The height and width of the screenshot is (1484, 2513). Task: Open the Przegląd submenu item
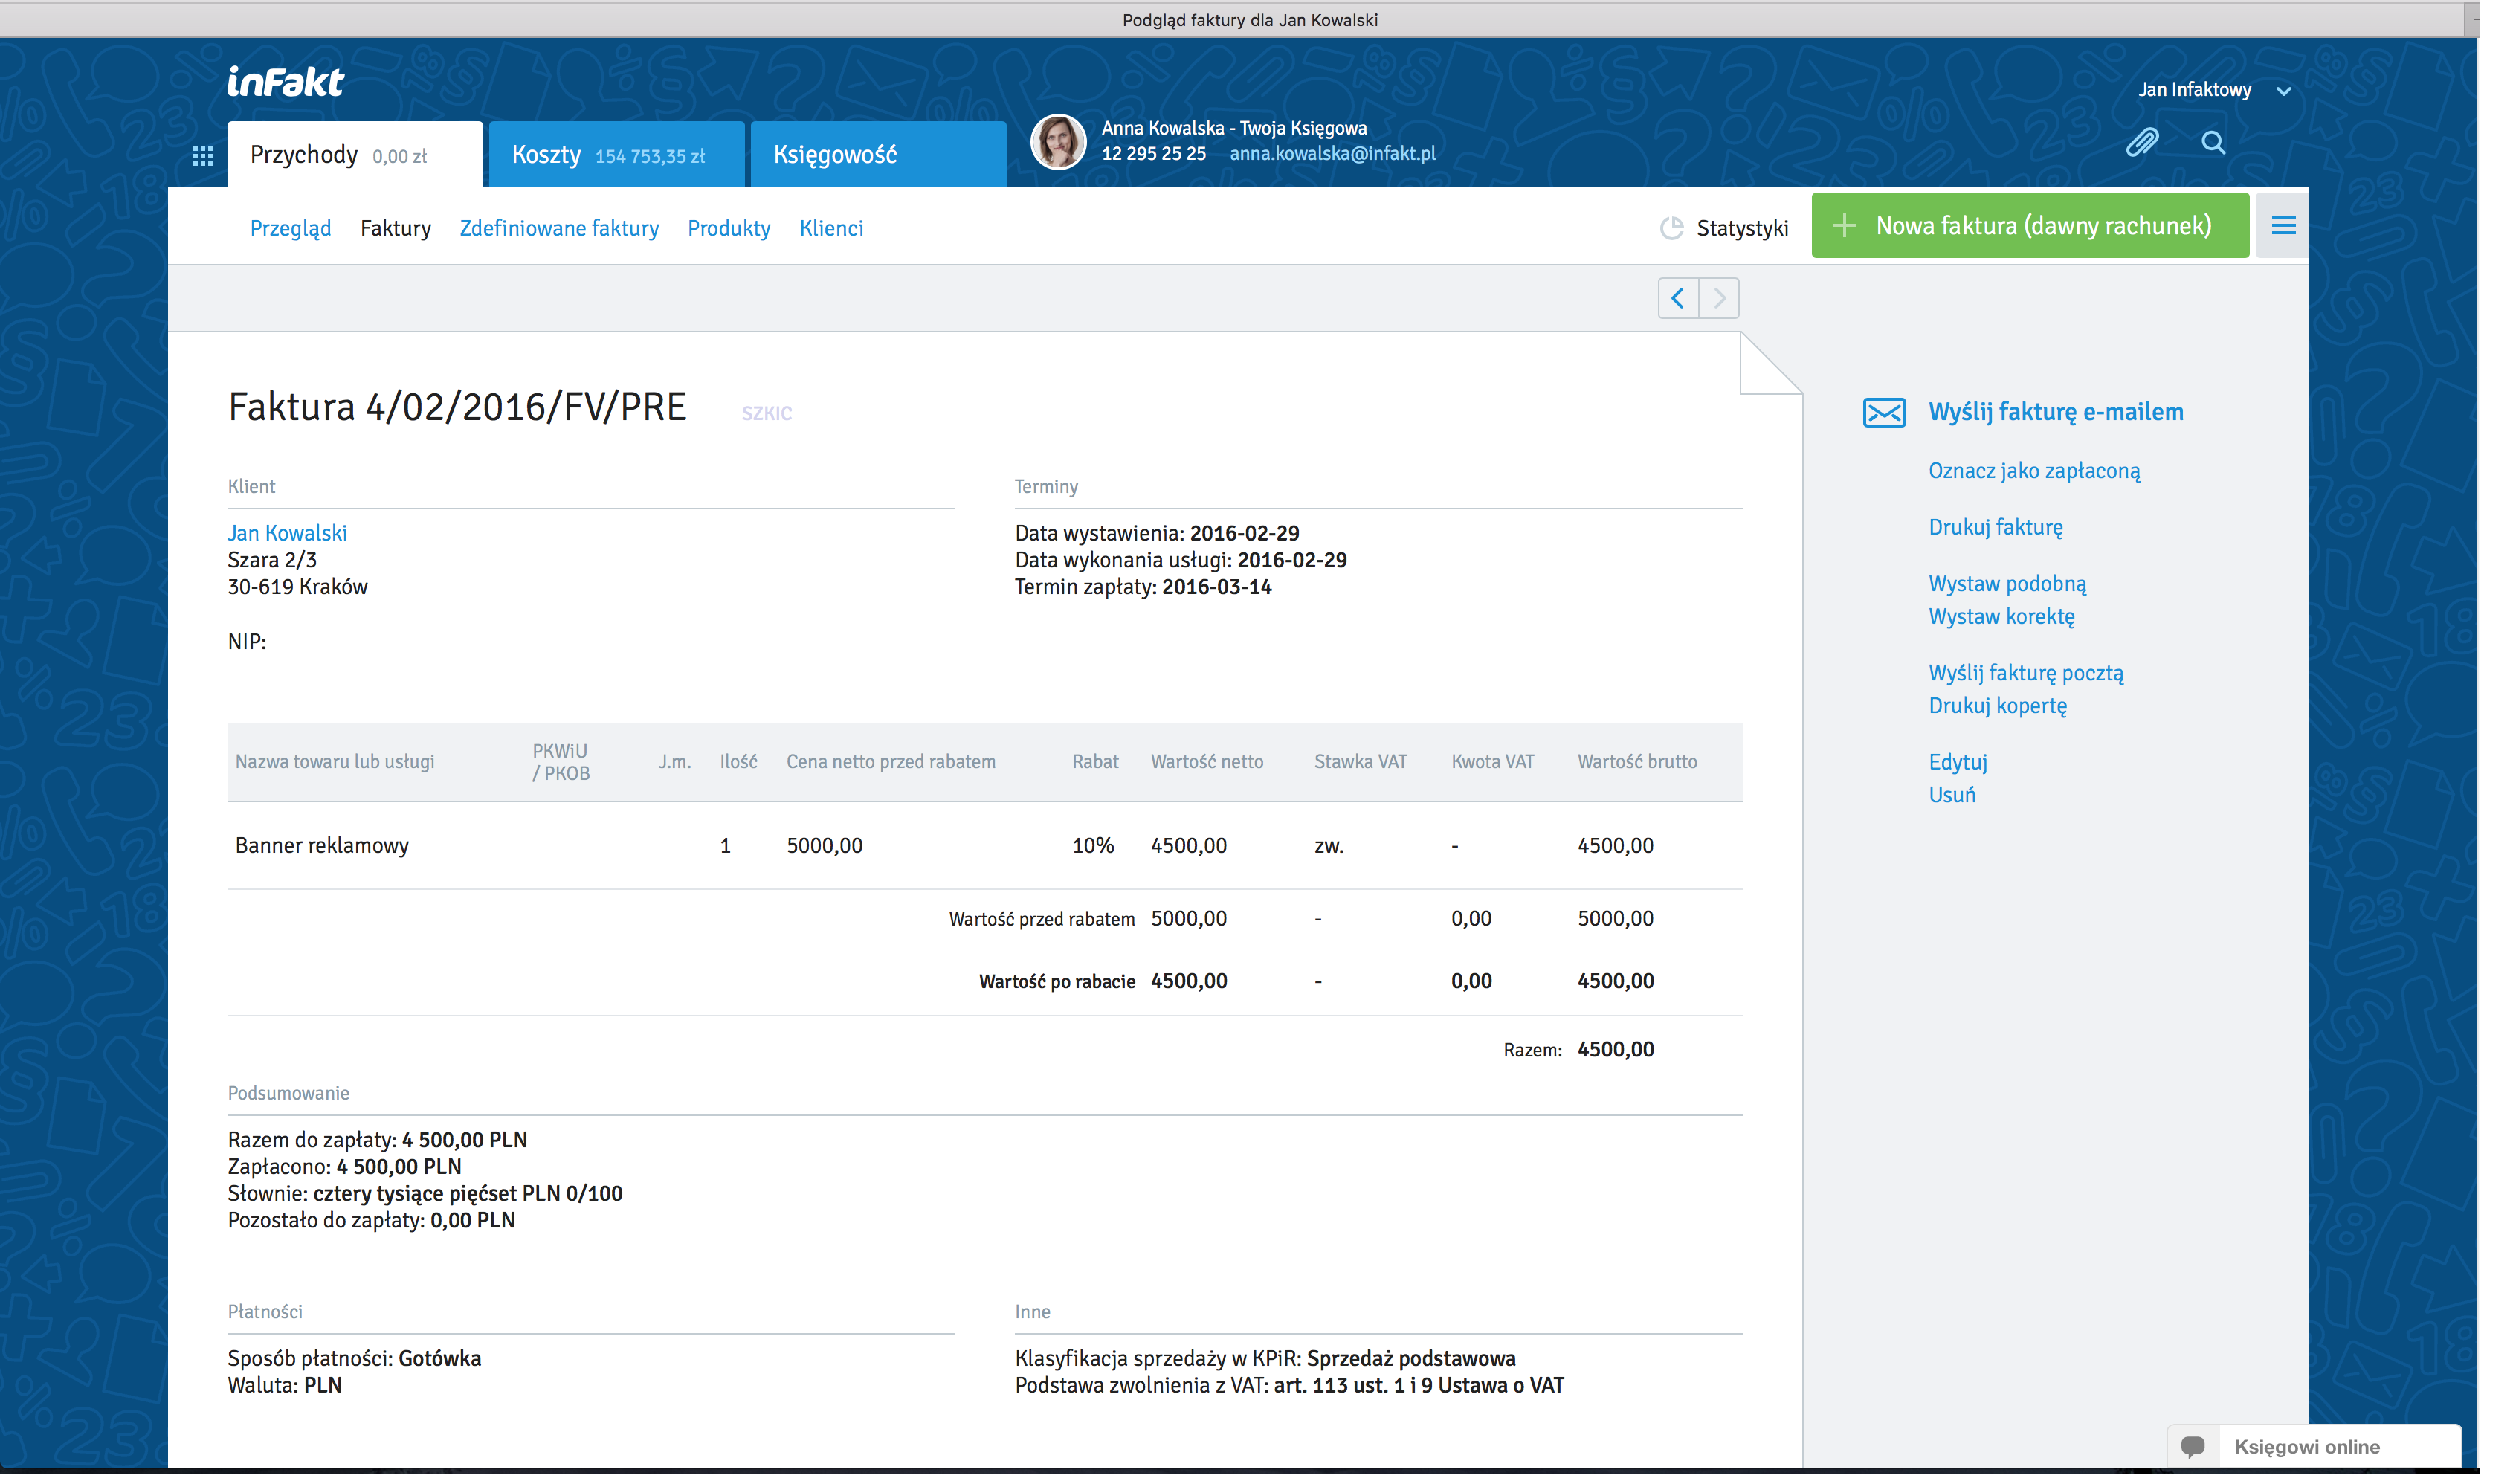click(x=290, y=229)
